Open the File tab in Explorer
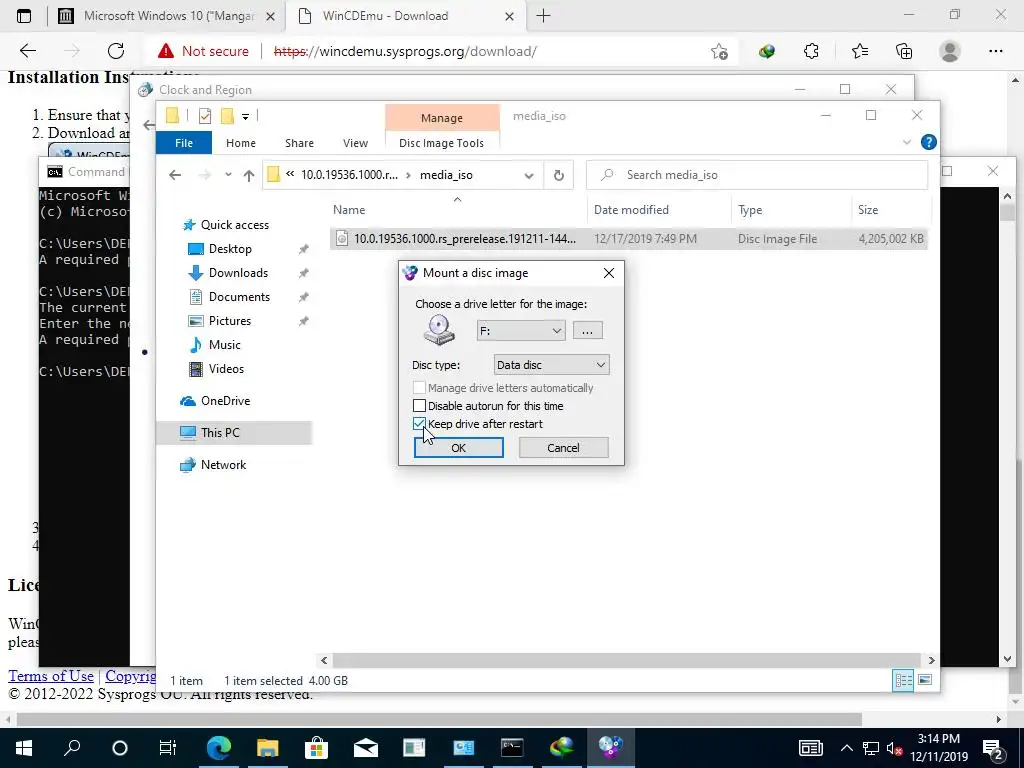 tap(184, 143)
